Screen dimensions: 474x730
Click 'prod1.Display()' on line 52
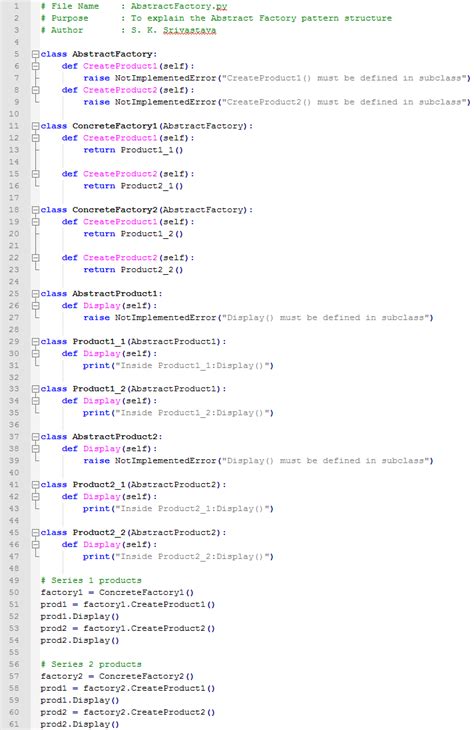point(80,616)
